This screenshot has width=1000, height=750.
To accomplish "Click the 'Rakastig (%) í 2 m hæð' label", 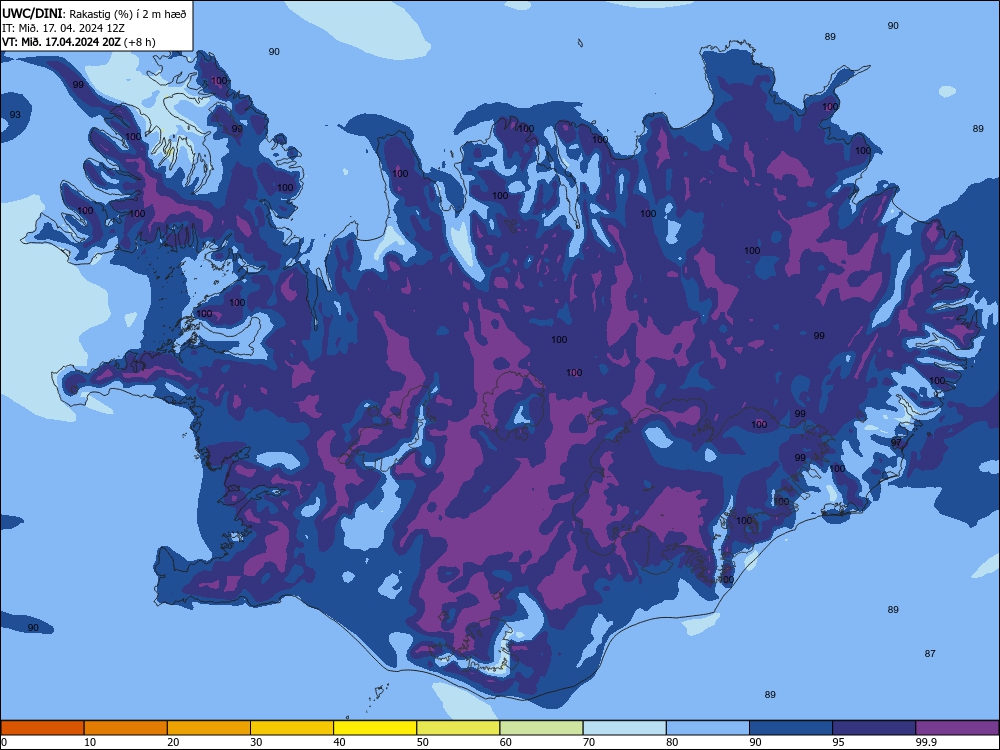I will coord(128,14).
